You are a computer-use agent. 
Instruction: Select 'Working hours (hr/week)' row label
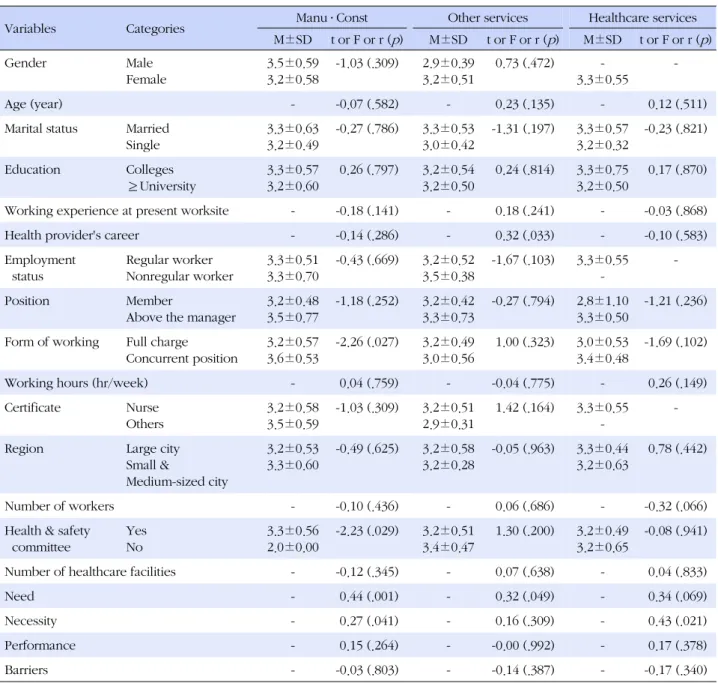[x=76, y=383]
